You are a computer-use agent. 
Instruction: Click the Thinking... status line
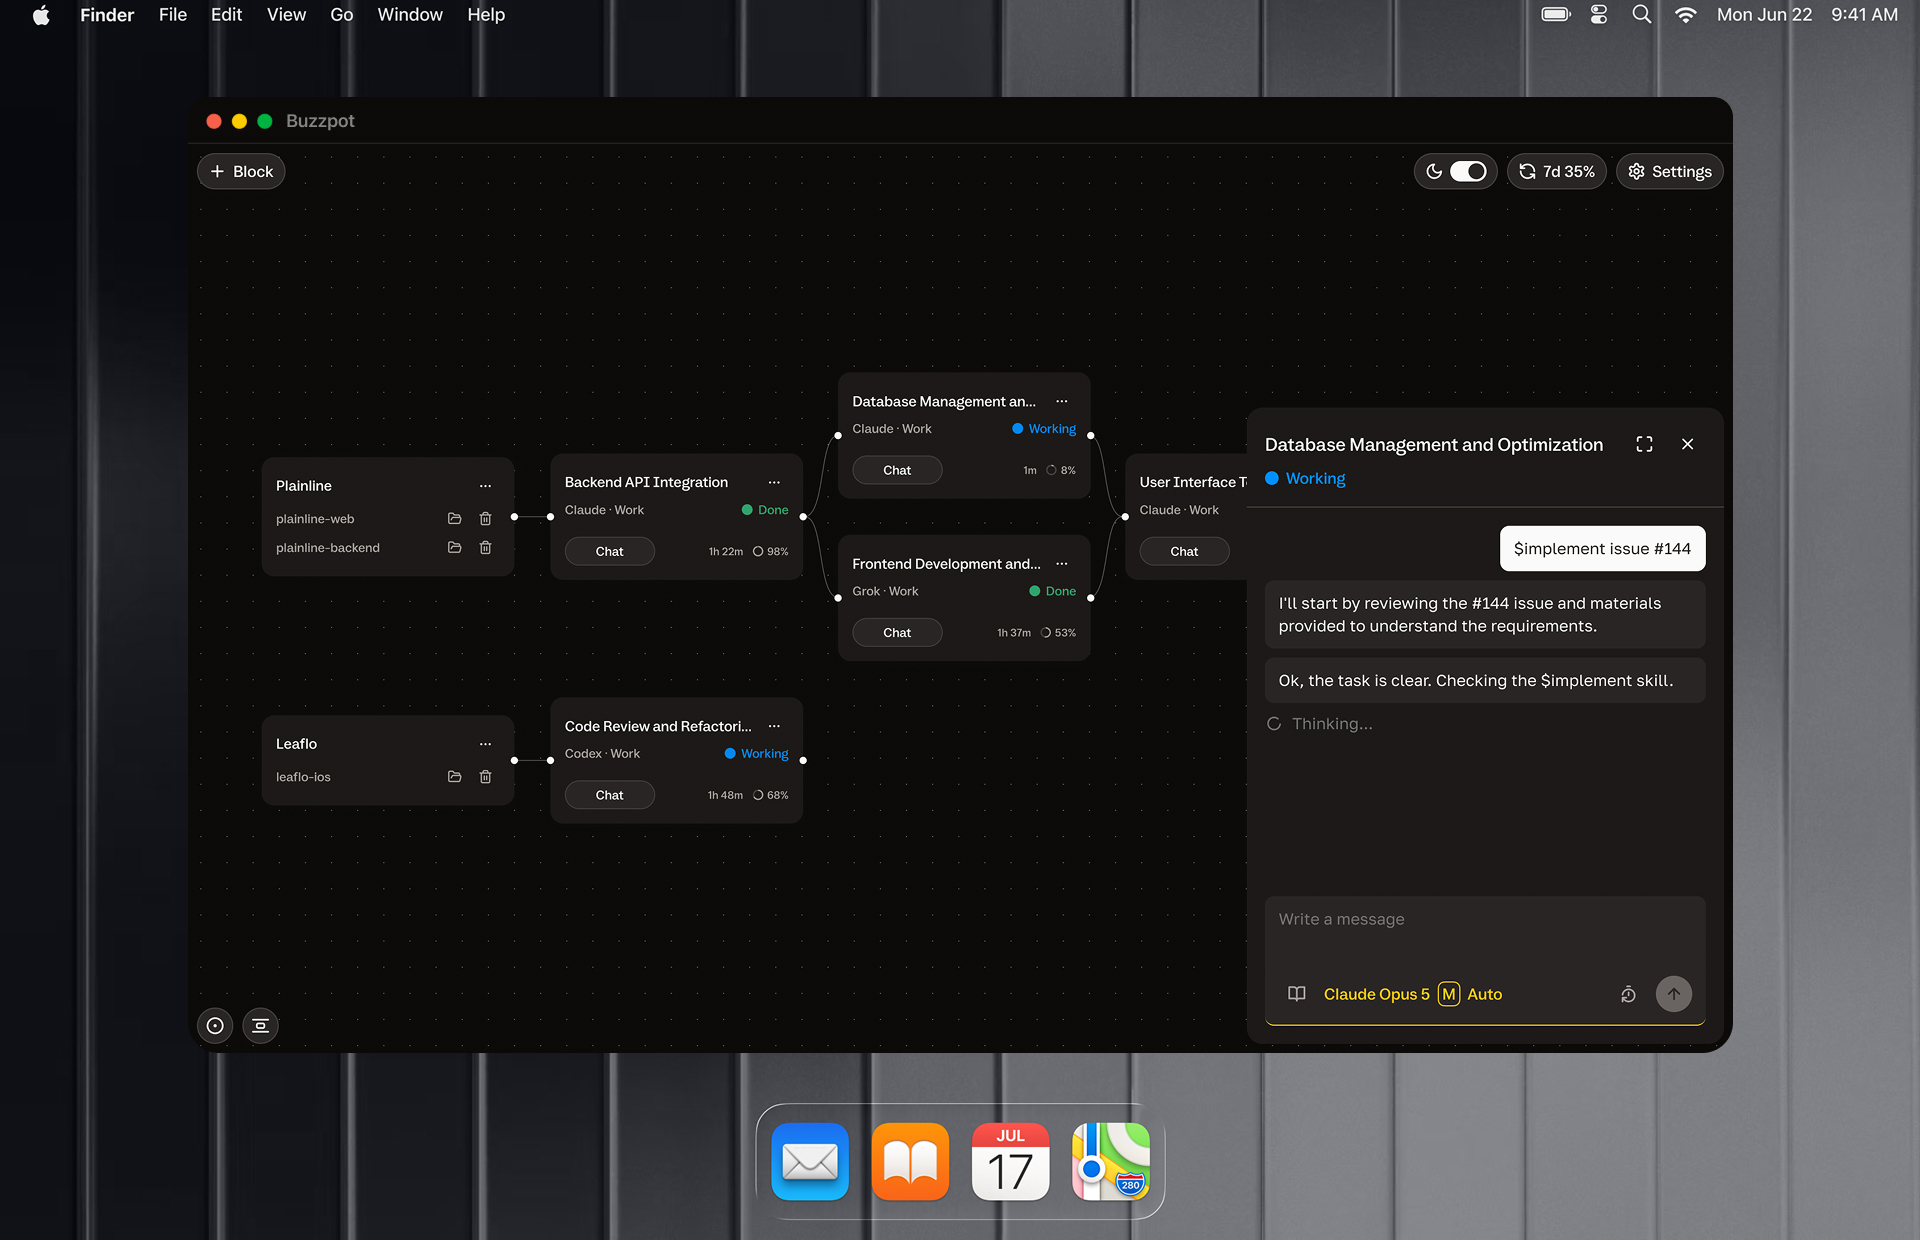(1320, 724)
